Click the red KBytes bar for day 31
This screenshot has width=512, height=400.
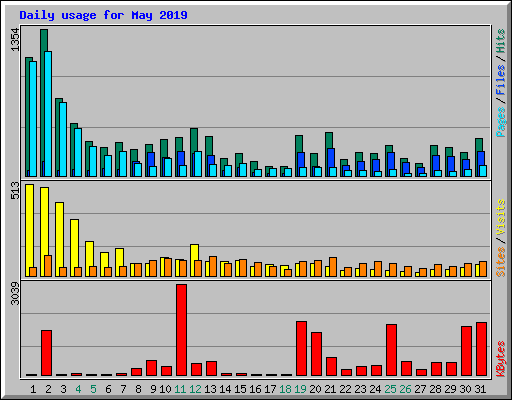coord(481,349)
